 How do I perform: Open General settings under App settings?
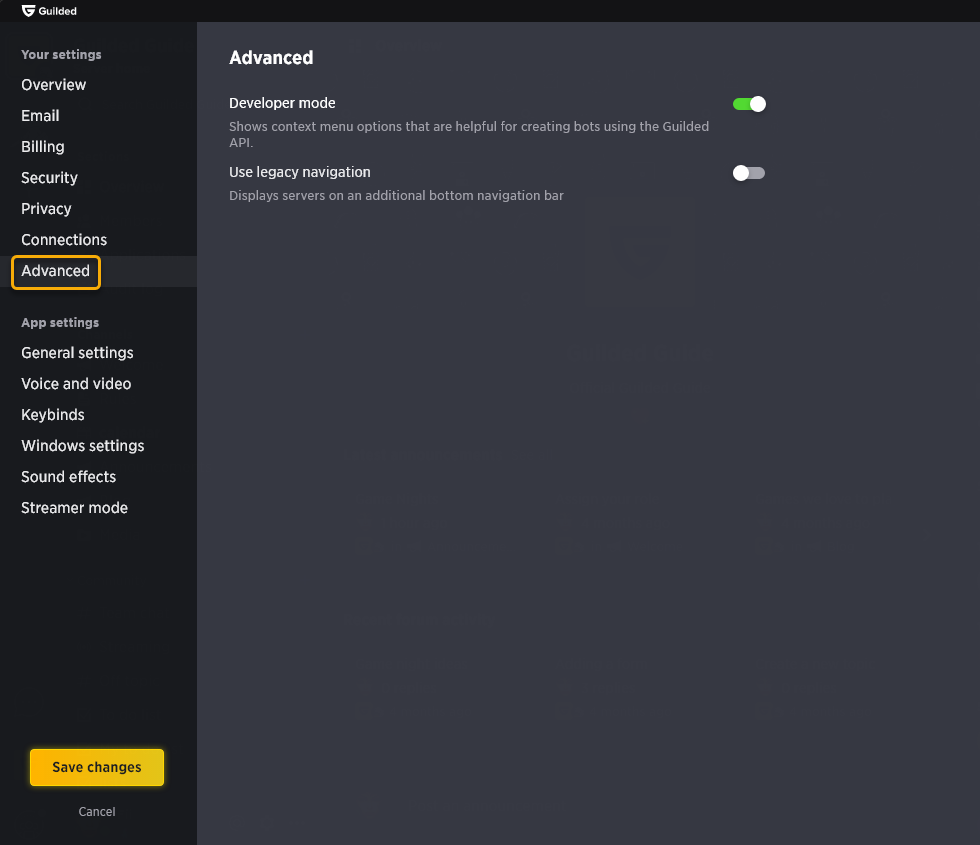point(78,352)
